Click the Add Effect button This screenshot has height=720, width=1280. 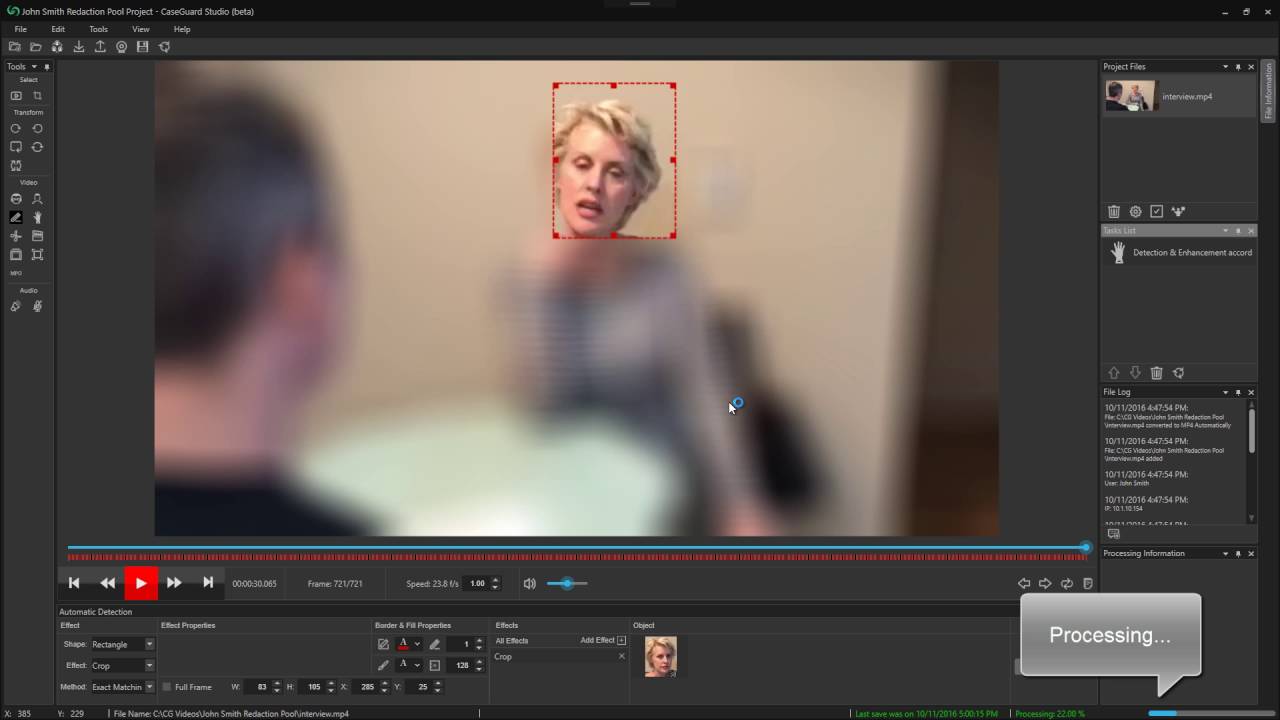tap(602, 641)
